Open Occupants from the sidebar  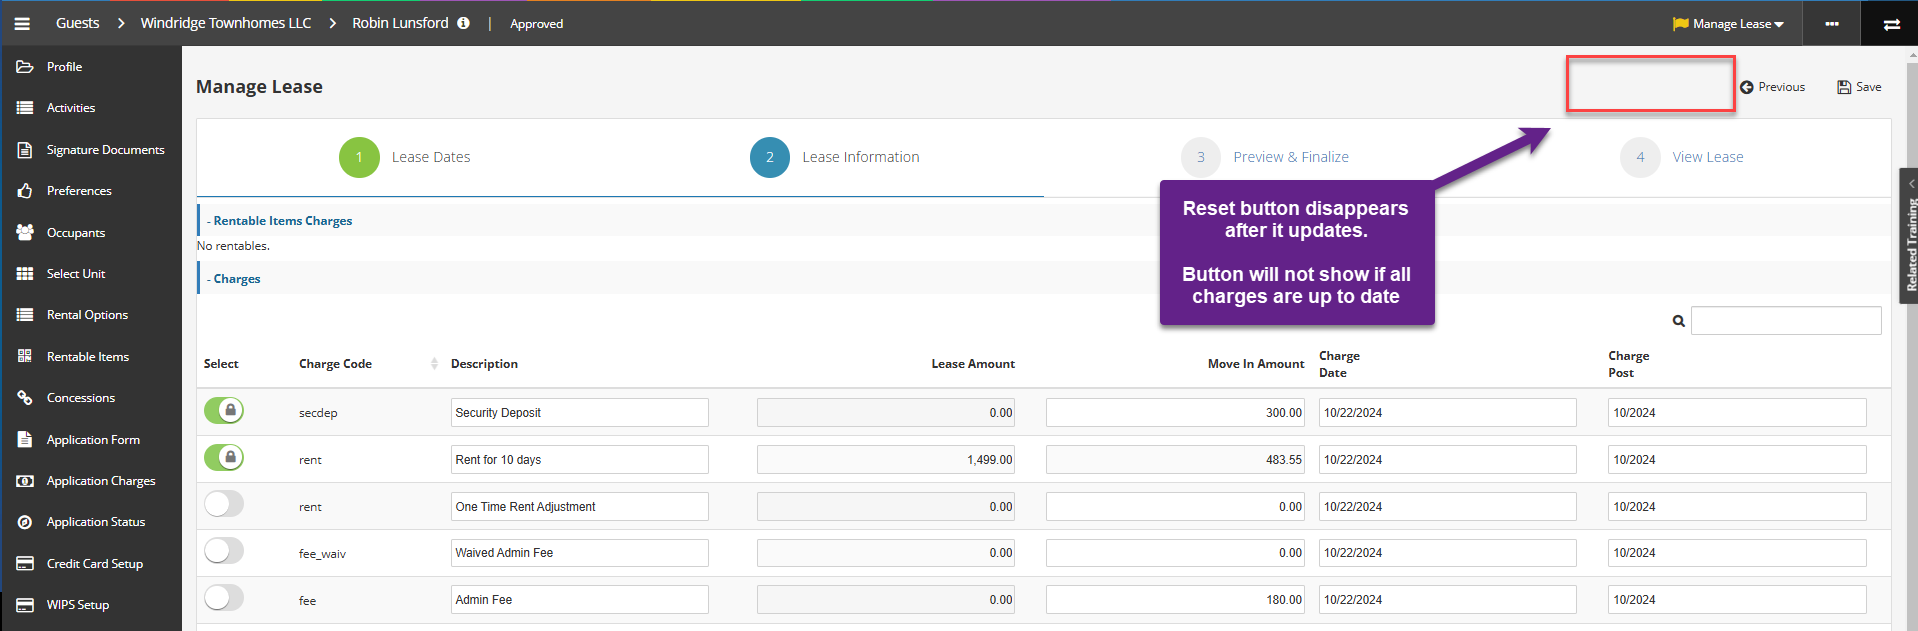[x=75, y=232]
